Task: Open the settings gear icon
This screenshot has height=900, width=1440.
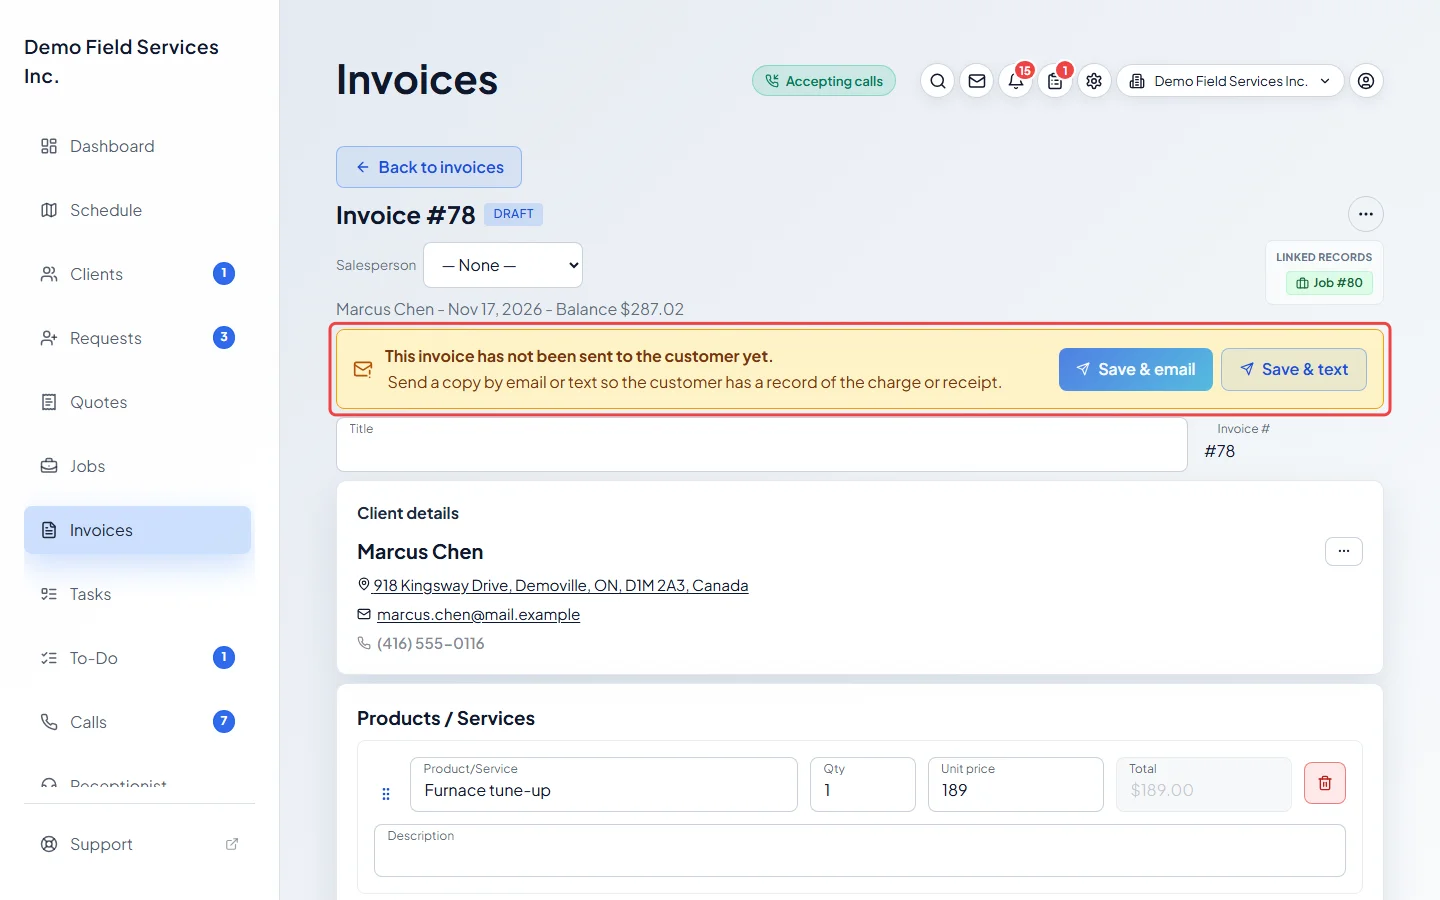Action: pos(1094,81)
